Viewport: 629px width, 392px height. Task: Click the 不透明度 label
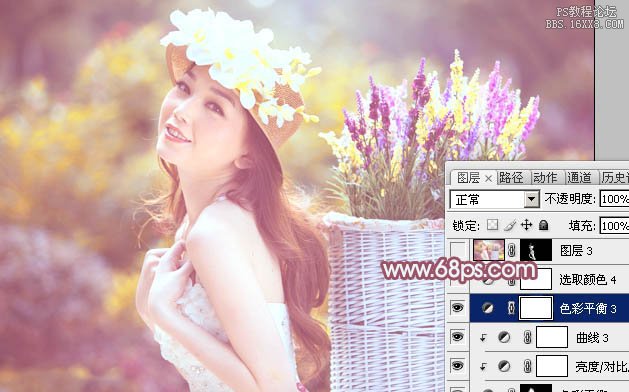click(x=570, y=199)
